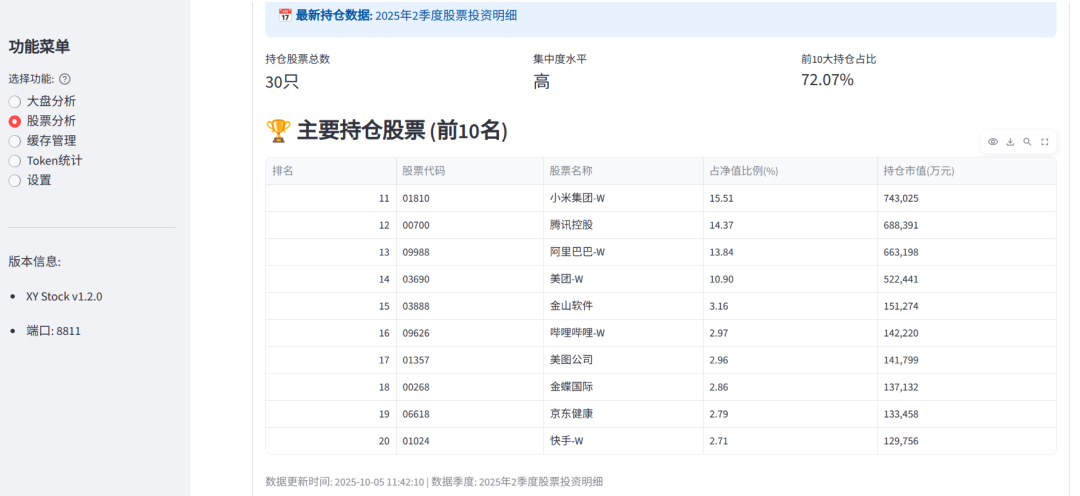Click the trophy icon in the heading

coord(278,131)
